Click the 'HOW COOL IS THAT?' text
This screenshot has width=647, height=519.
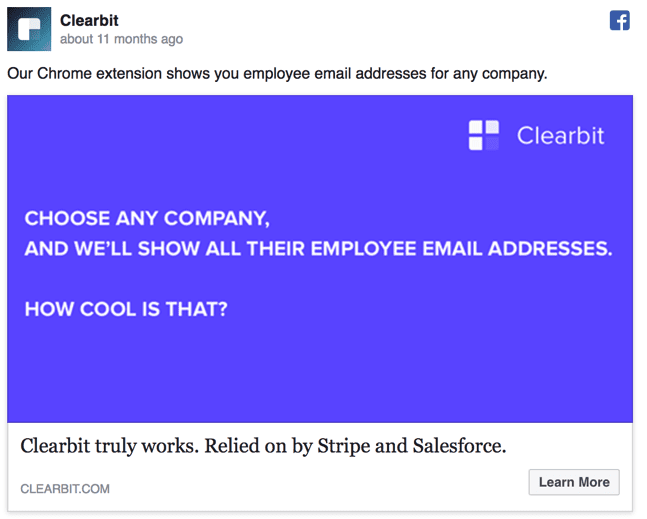(126, 309)
